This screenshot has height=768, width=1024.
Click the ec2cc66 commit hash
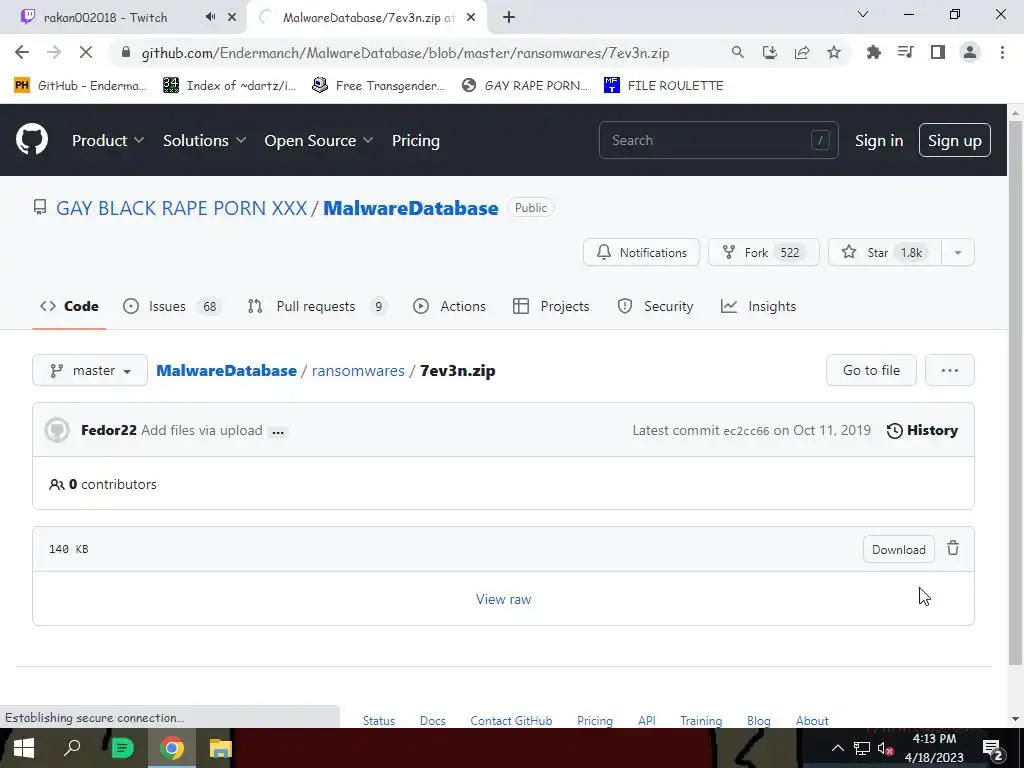point(746,431)
